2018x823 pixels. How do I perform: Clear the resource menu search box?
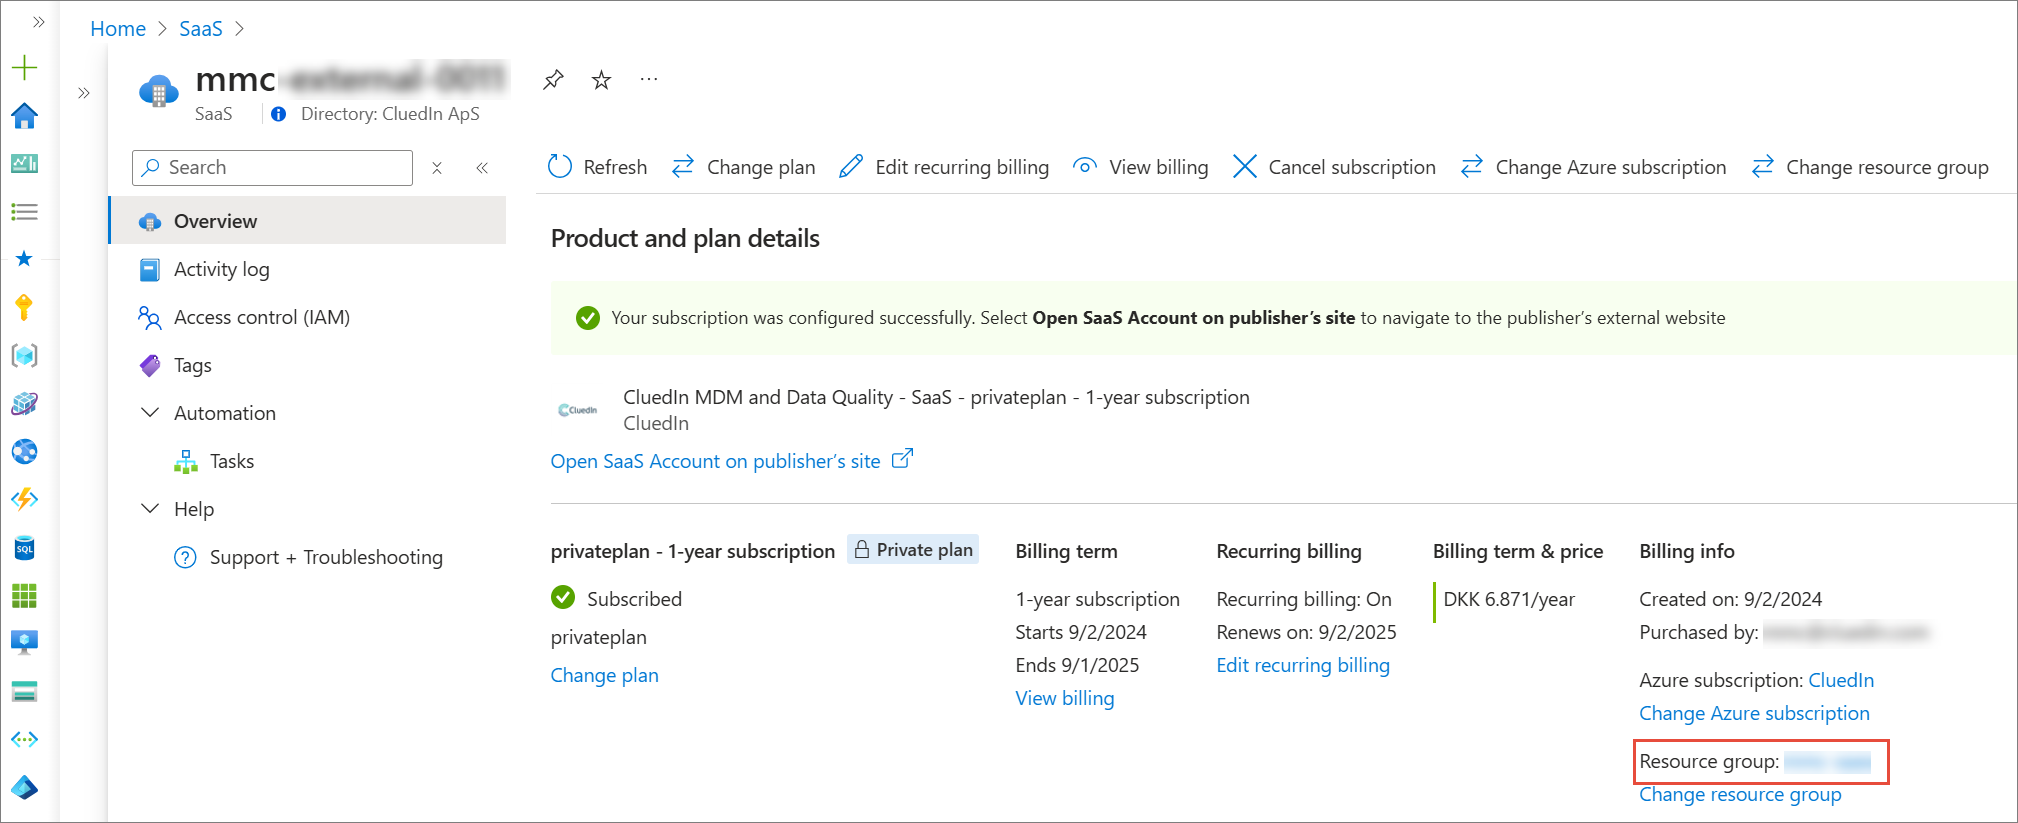(x=437, y=168)
